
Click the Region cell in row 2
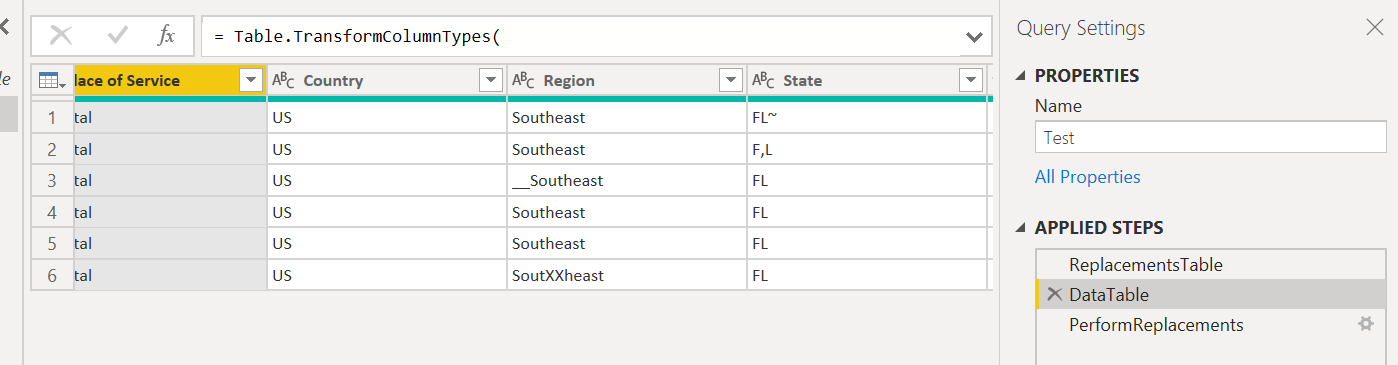click(x=627, y=149)
